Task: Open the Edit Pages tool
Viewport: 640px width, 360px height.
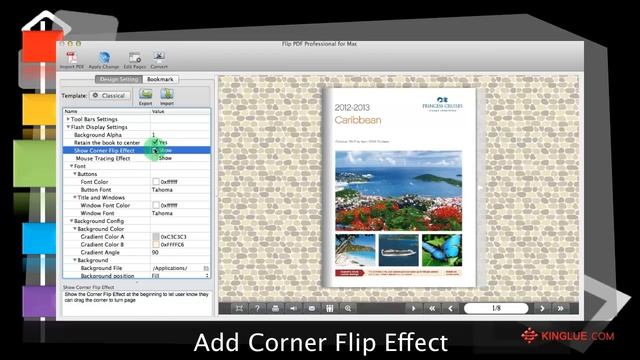Action: click(x=135, y=60)
